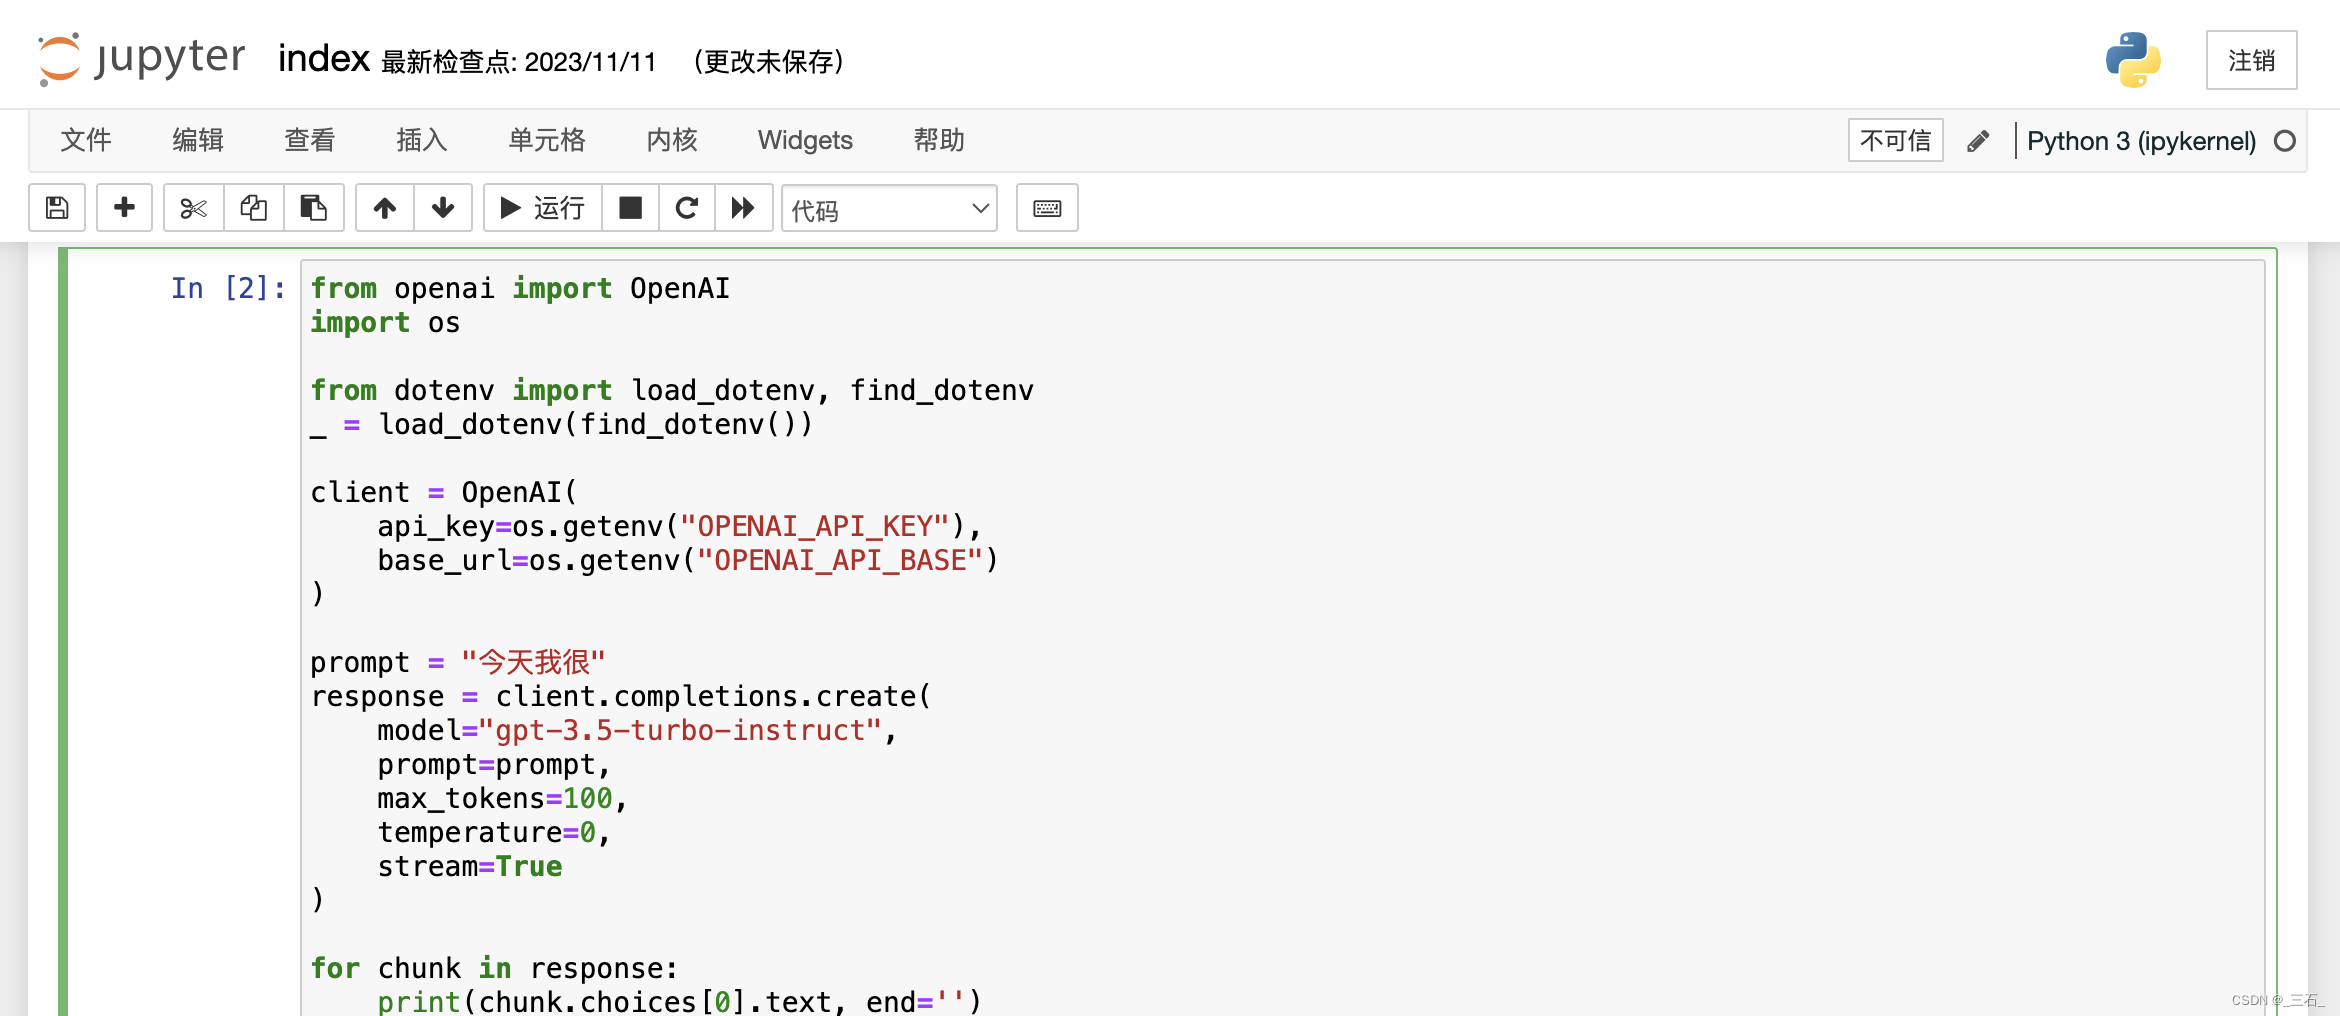
Task: Click the 'client = OpenAI(' line
Action: click(444, 492)
